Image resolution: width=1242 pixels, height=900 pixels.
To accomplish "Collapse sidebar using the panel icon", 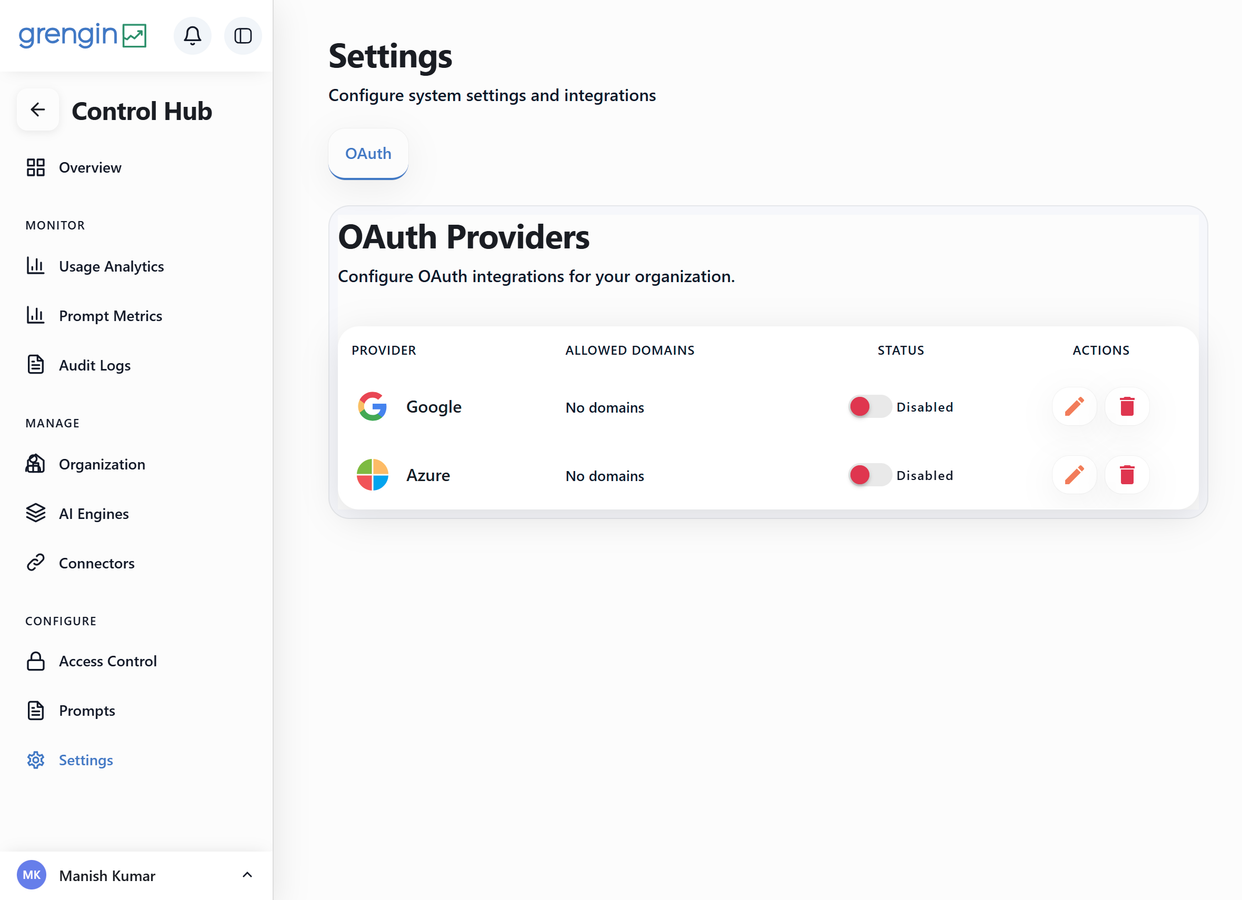I will 243,36.
